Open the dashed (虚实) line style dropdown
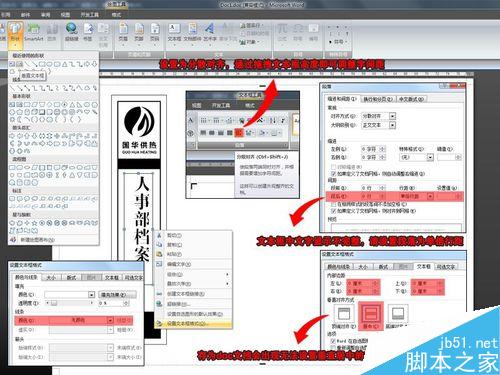500x375 pixels. (x=110, y=330)
